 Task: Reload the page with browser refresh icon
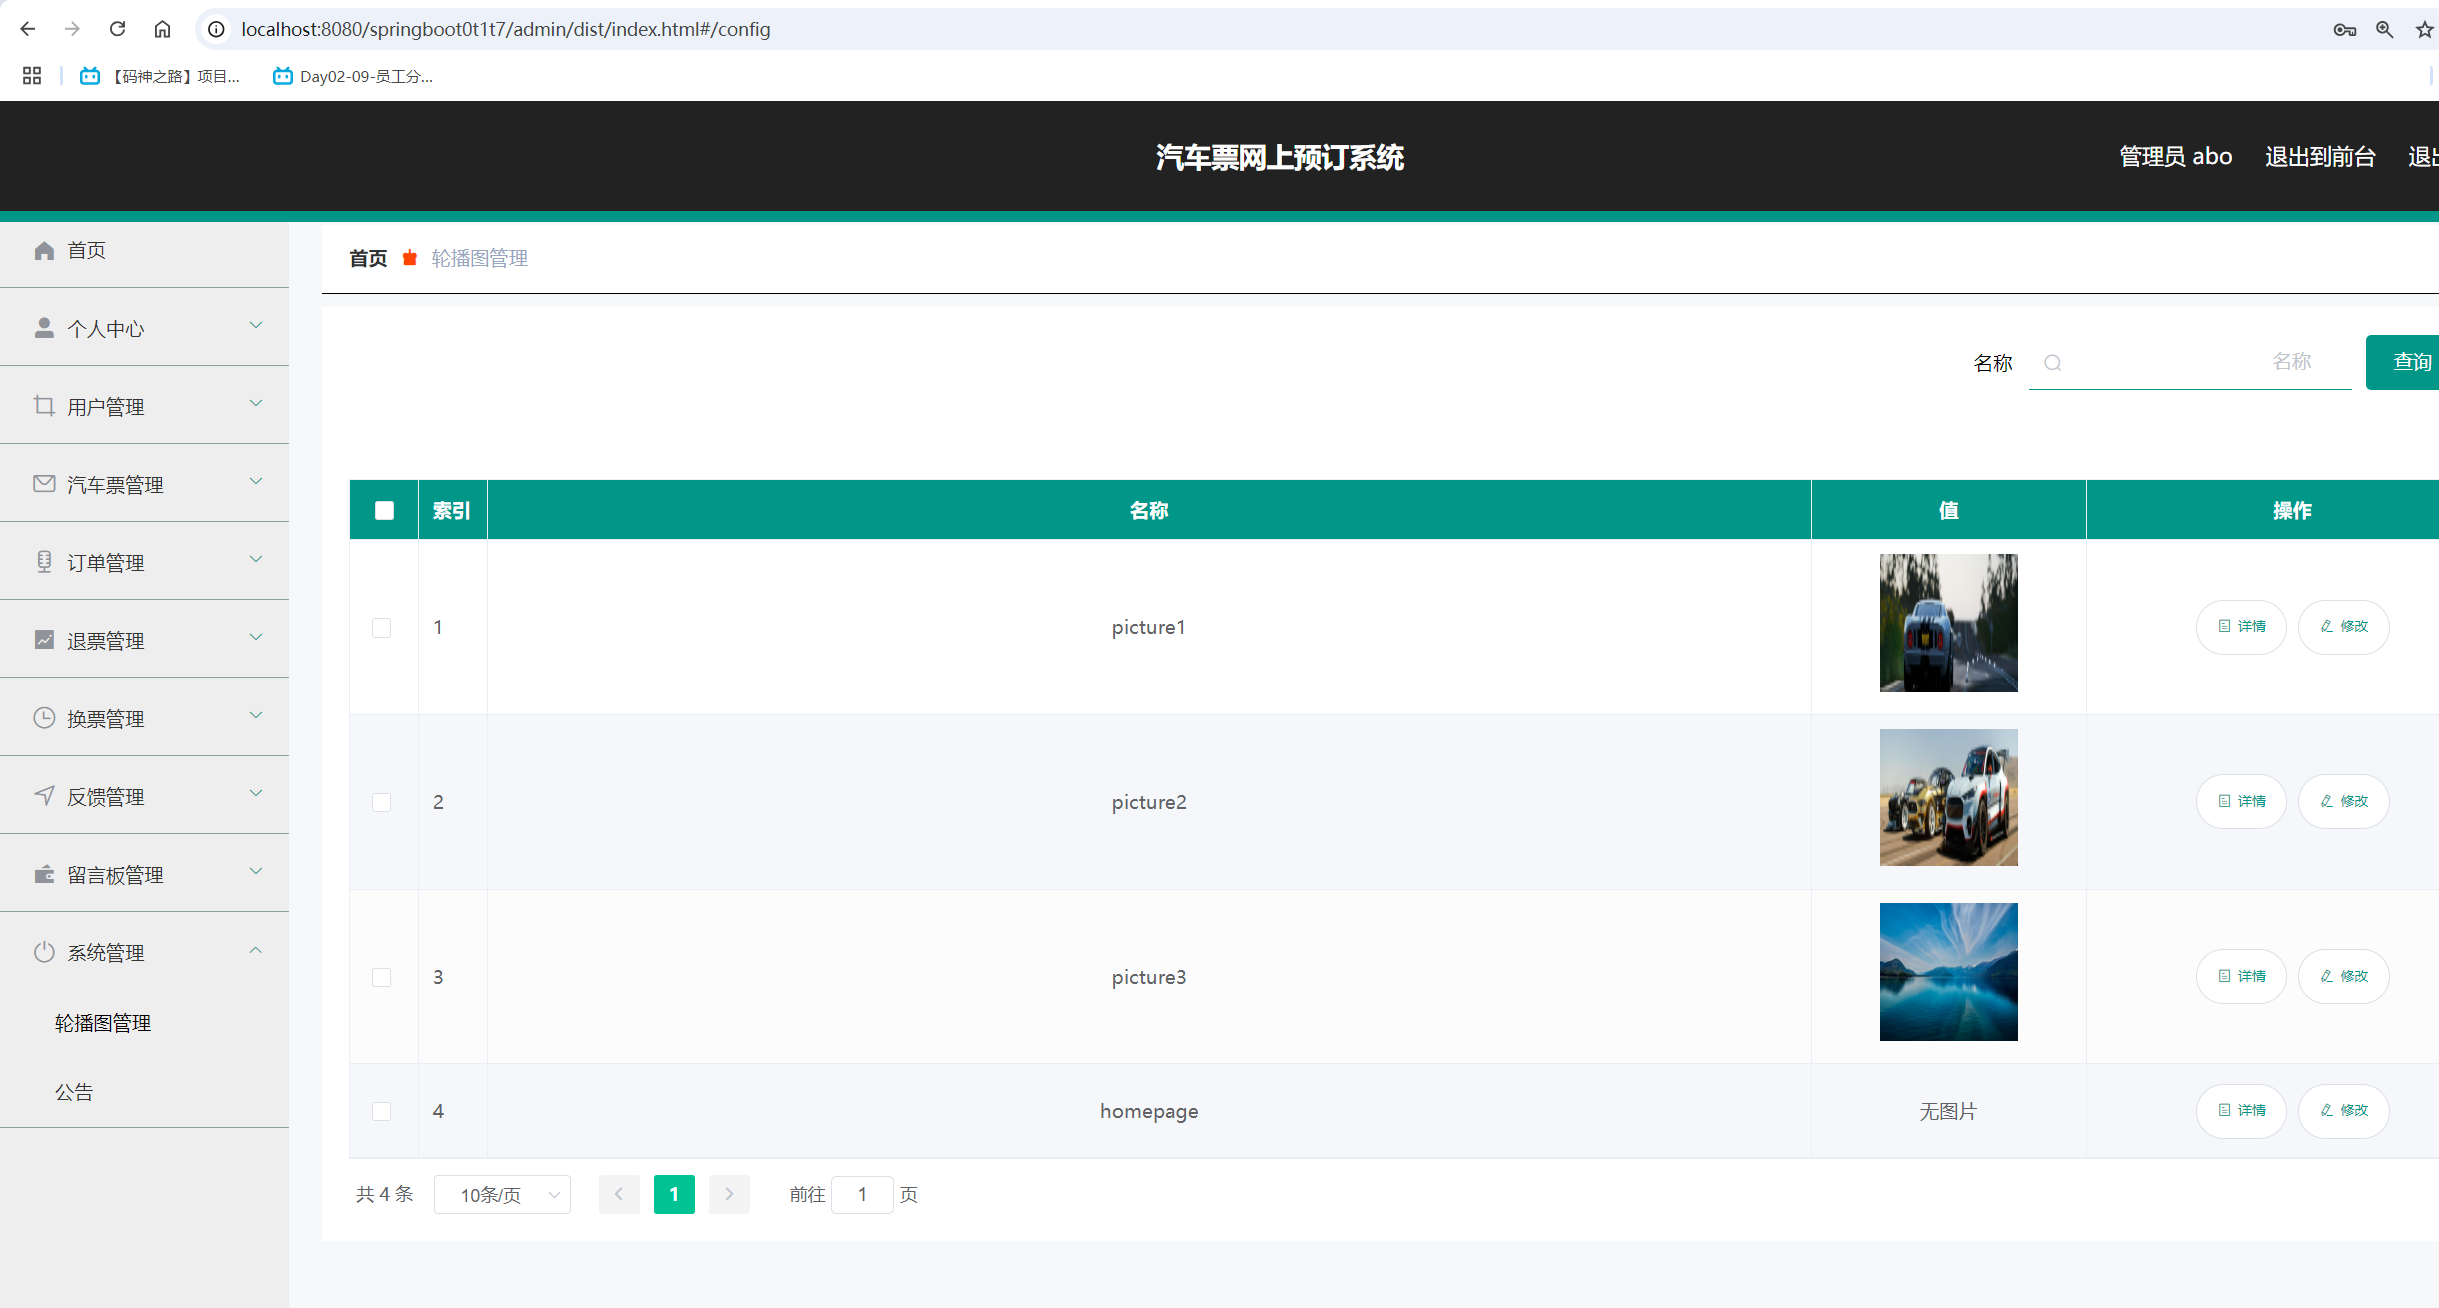coord(118,29)
